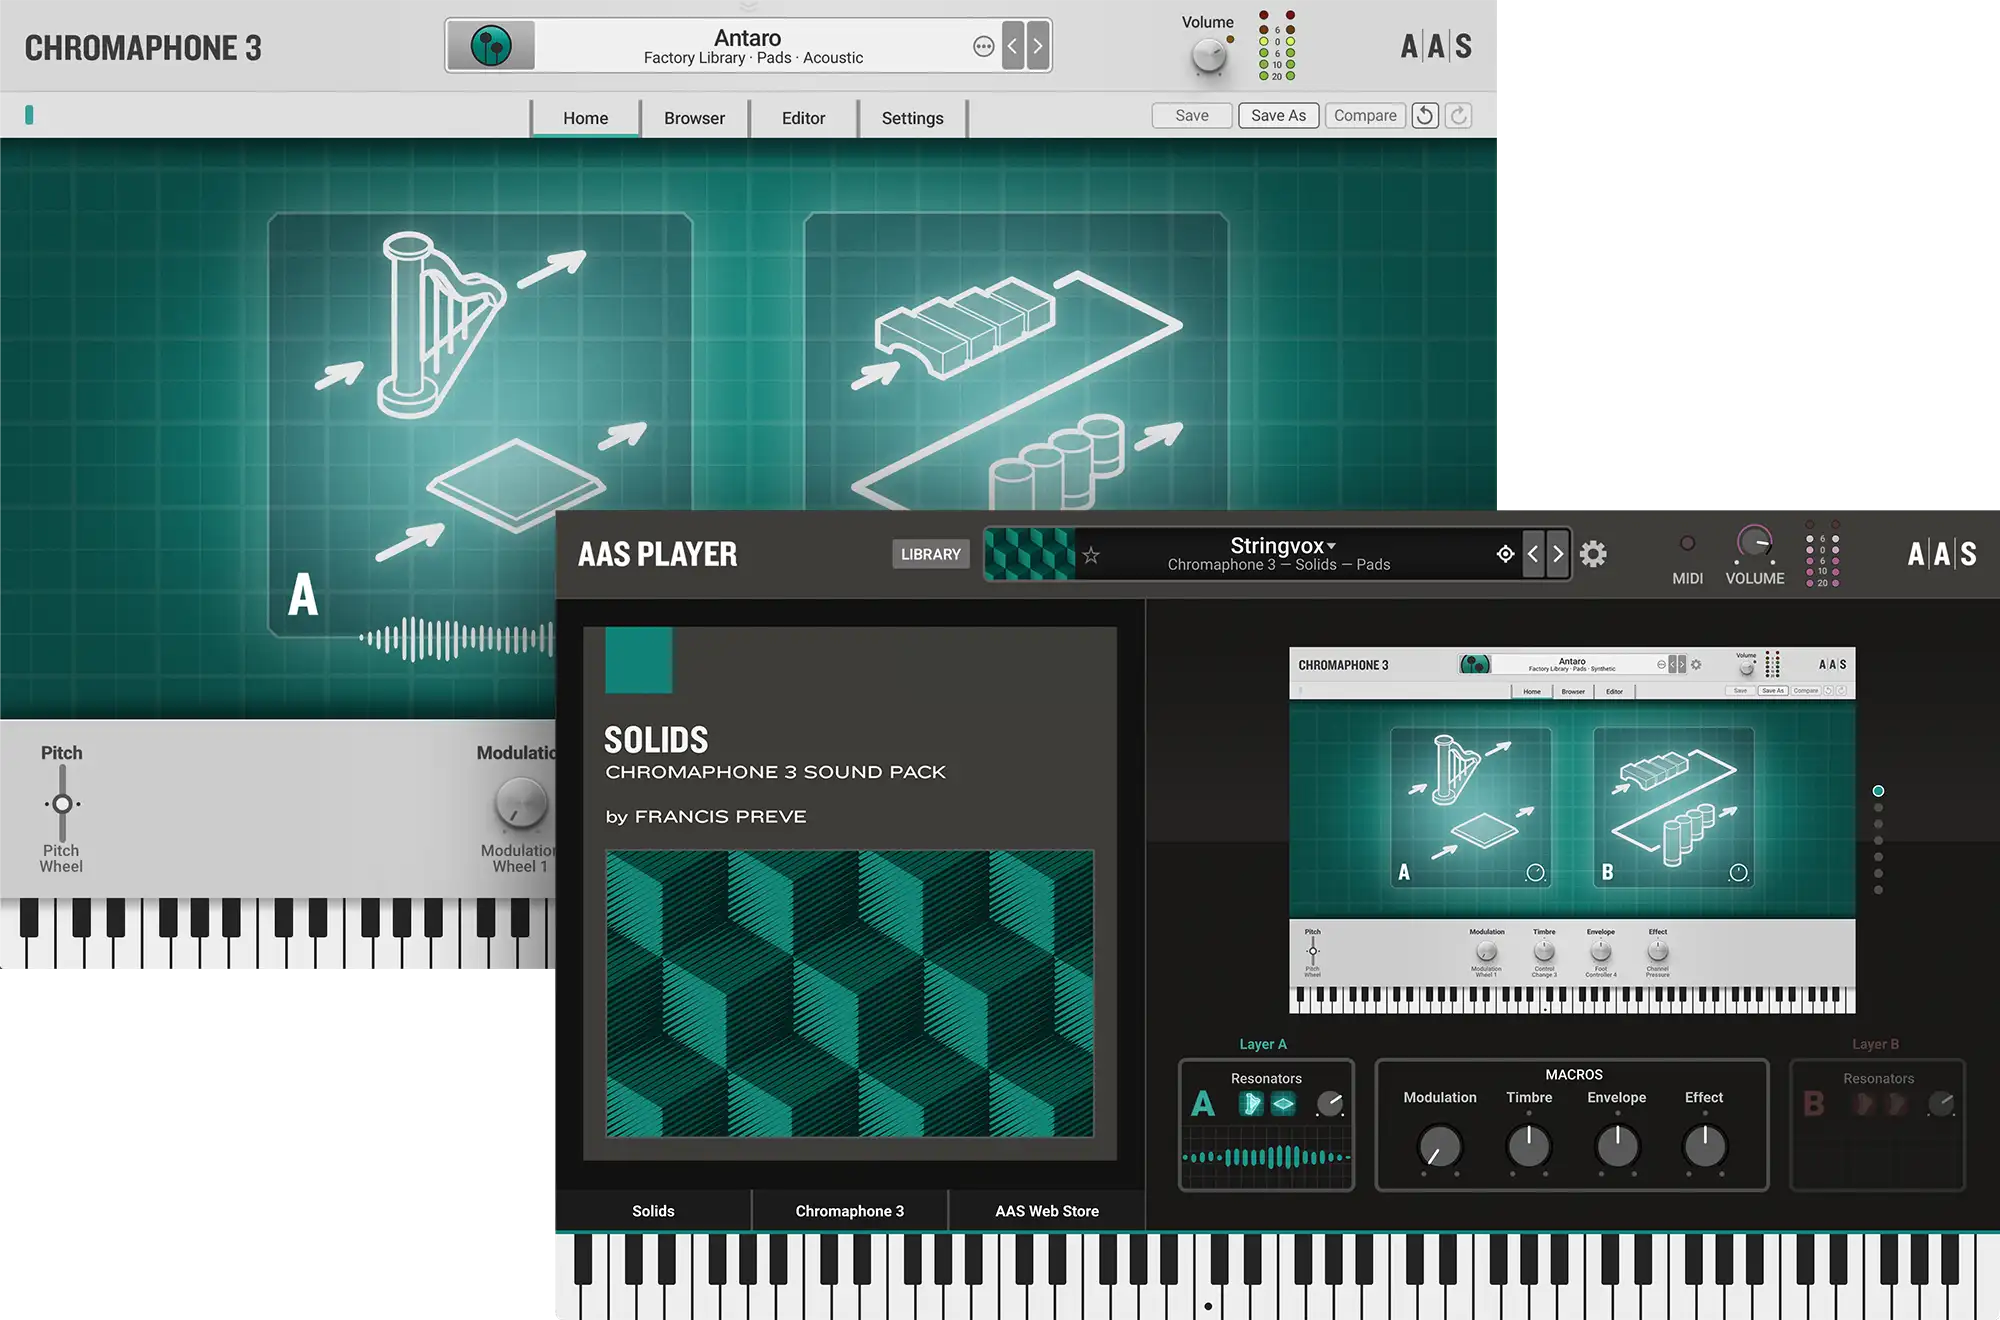The image size is (2000, 1320).
Task: Click the Solids pack thumbnail beside Stringvox
Action: pyautogui.click(x=1029, y=554)
